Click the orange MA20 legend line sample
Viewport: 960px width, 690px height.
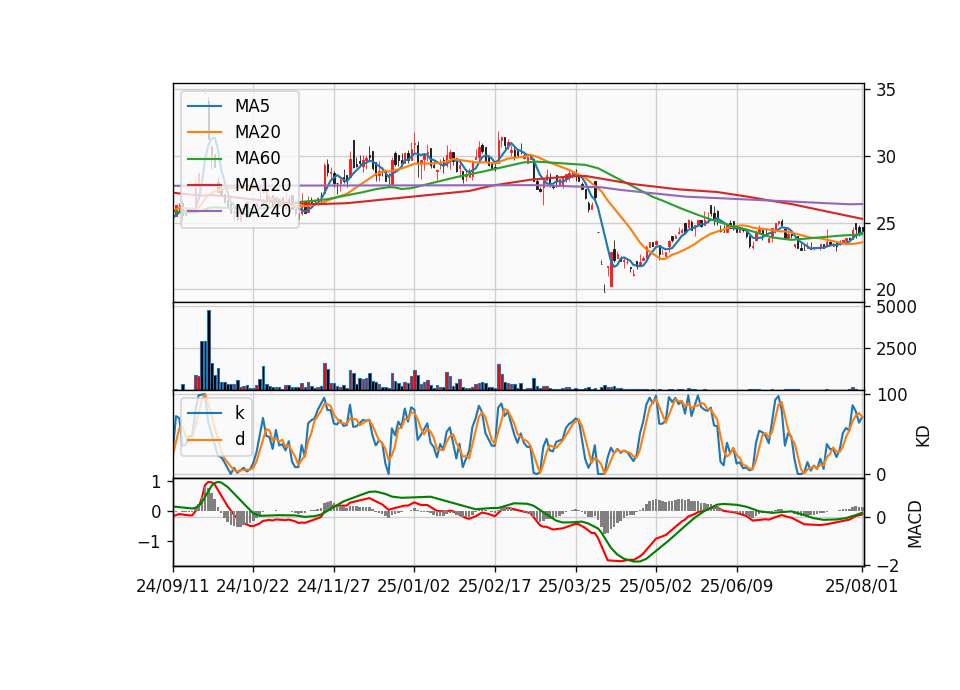pyautogui.click(x=204, y=132)
